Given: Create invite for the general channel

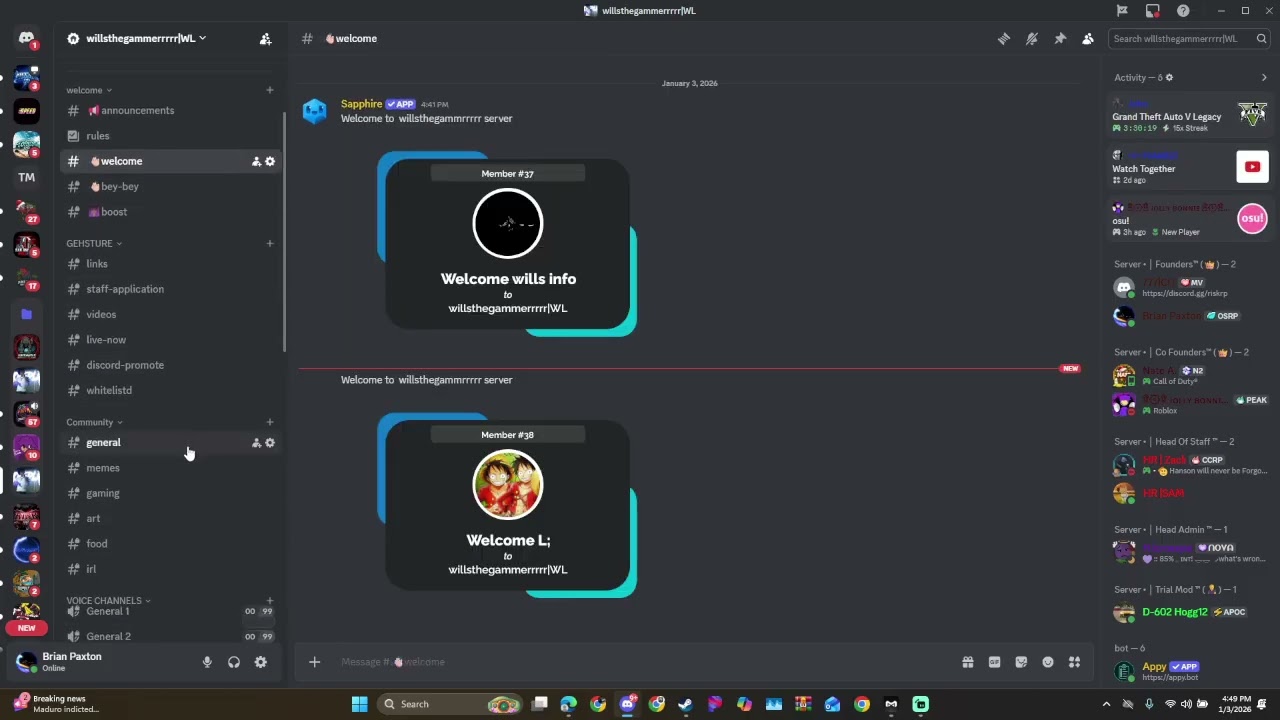Looking at the screenshot, I should pos(256,443).
